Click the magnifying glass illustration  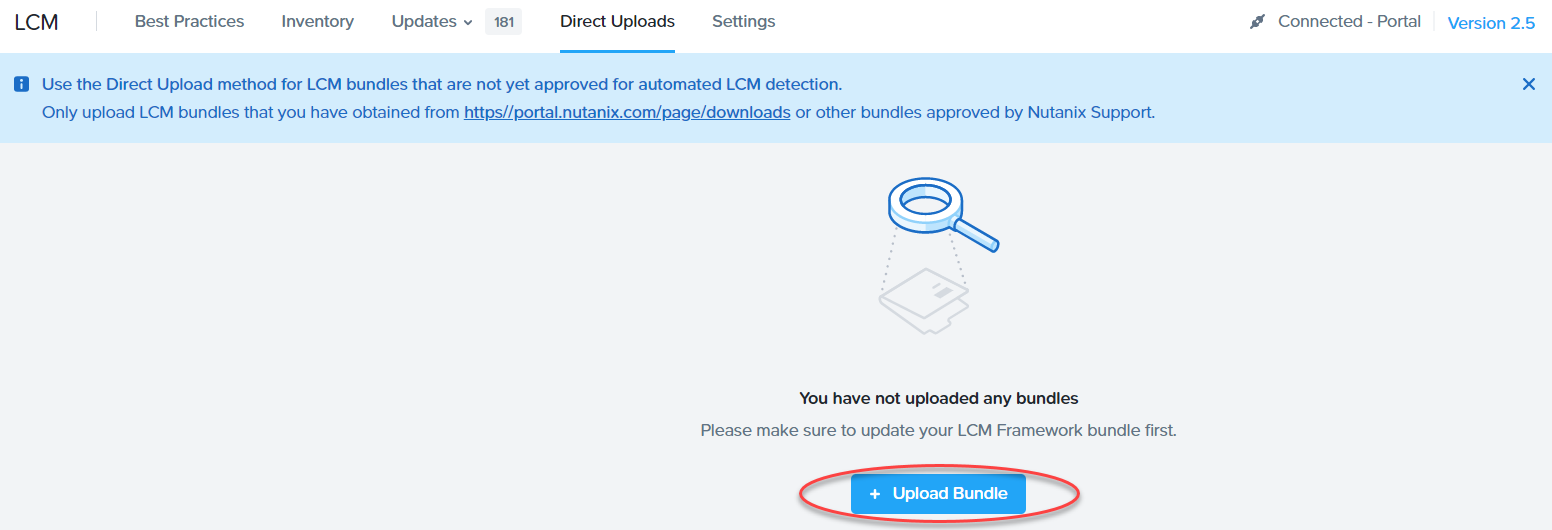[x=938, y=211]
